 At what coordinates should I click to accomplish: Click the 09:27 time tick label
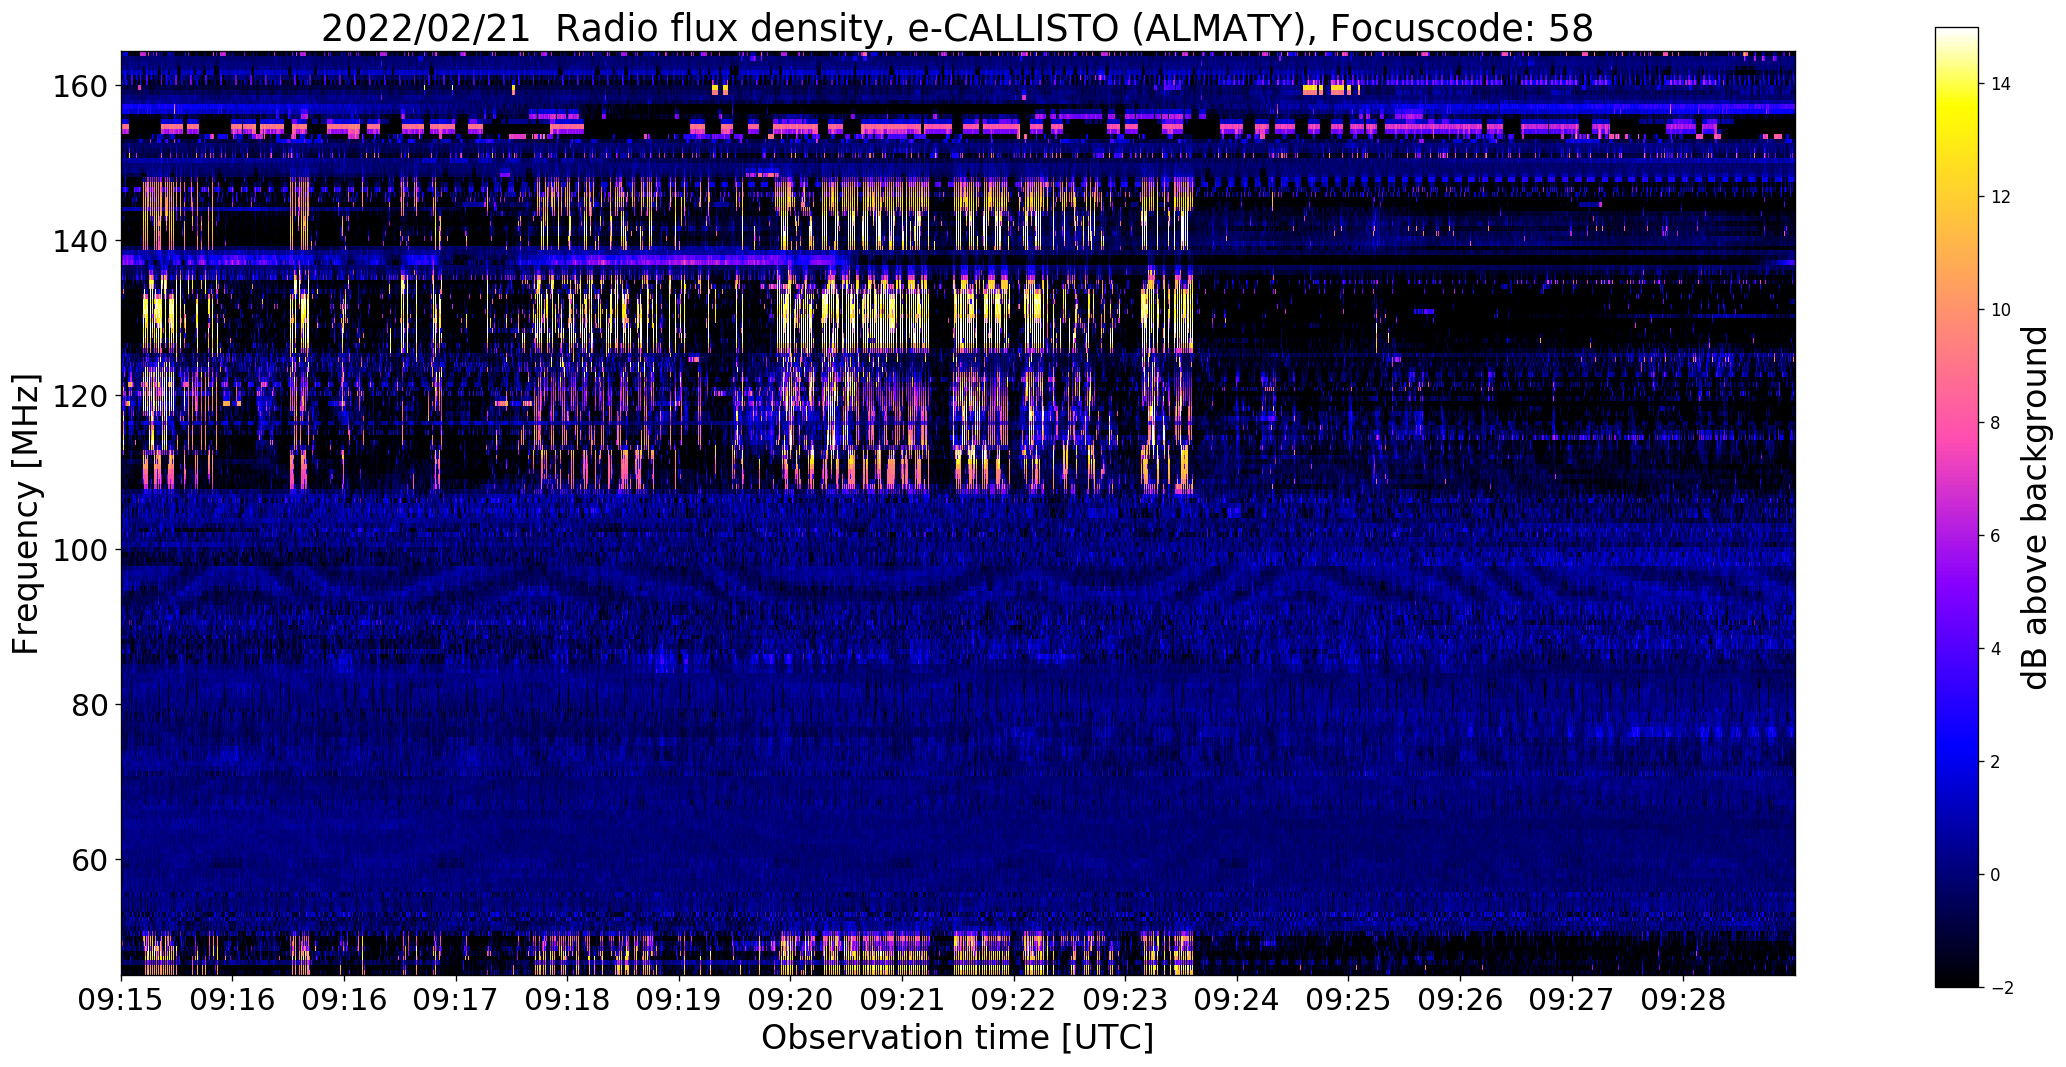pos(1572,1000)
